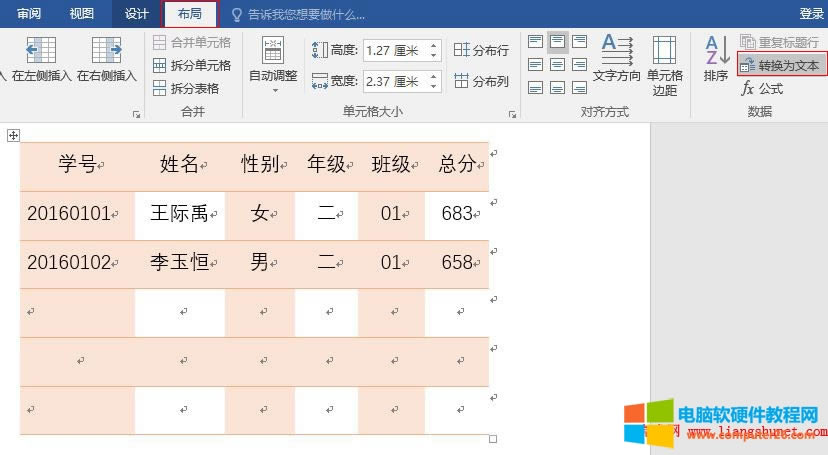This screenshot has width=828, height=455.
Task: Increase the row height (高度) spinner
Action: 434,45
